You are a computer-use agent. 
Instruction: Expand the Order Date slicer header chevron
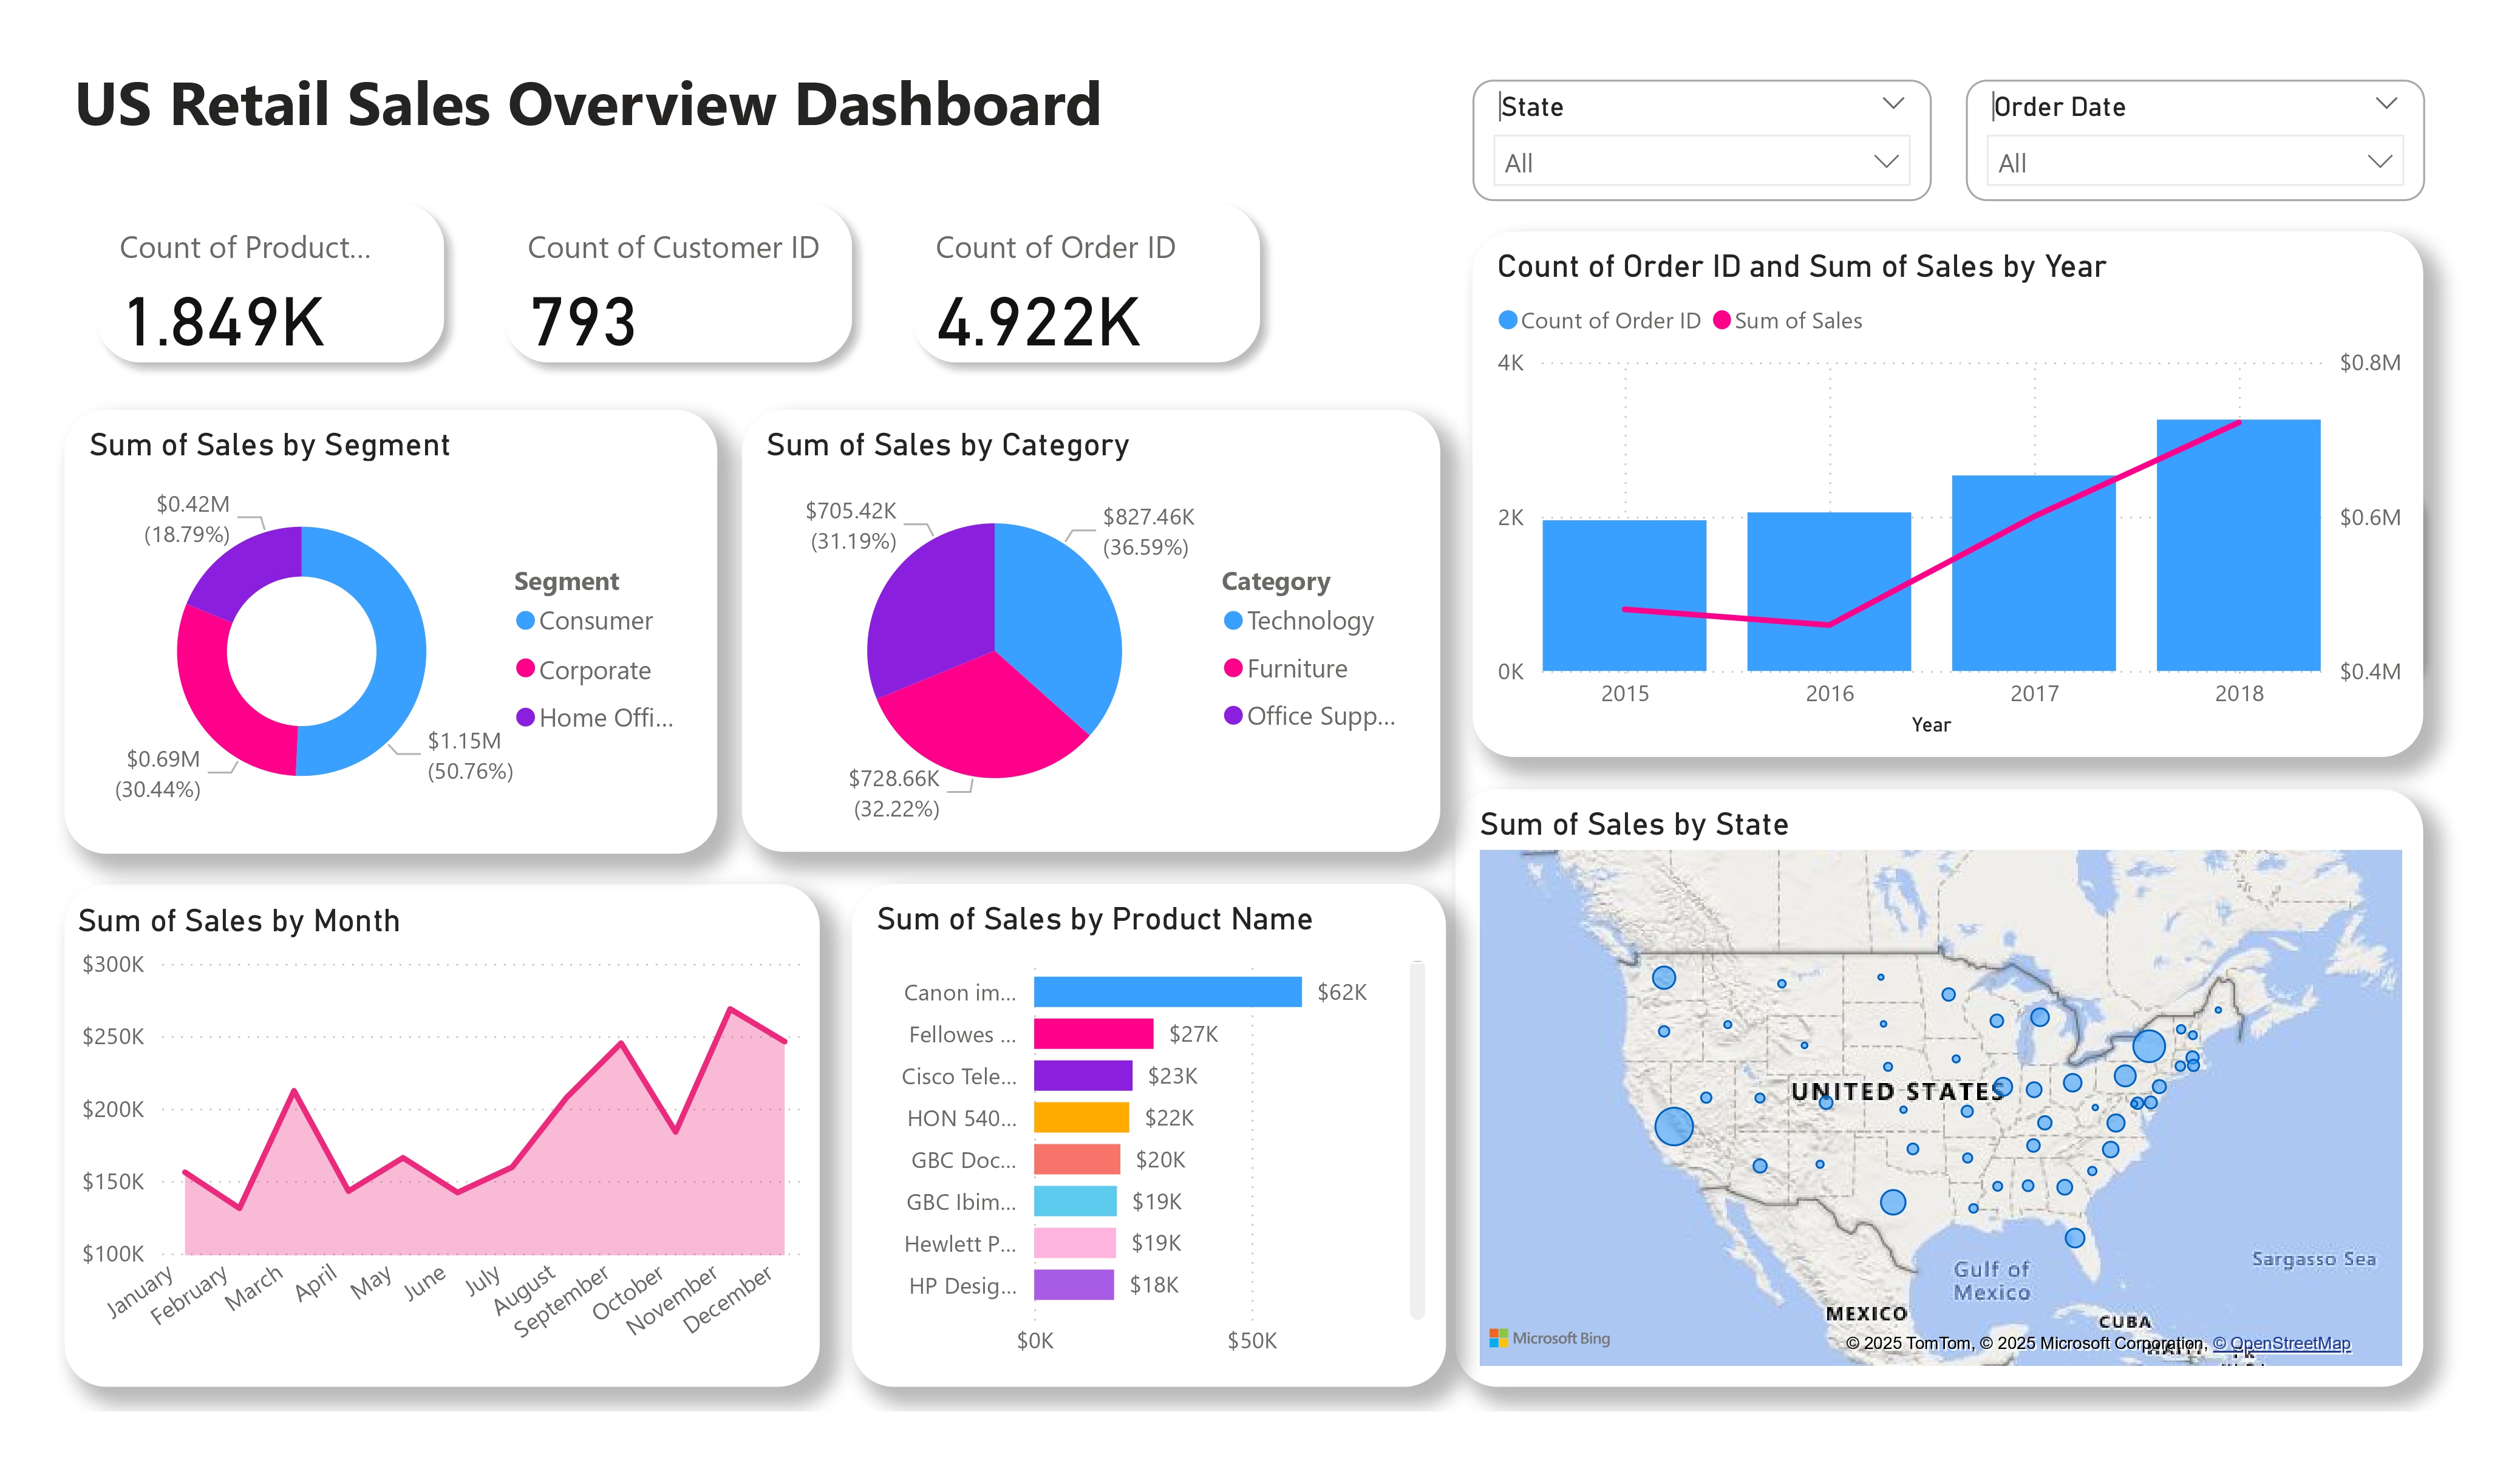pos(2386,104)
